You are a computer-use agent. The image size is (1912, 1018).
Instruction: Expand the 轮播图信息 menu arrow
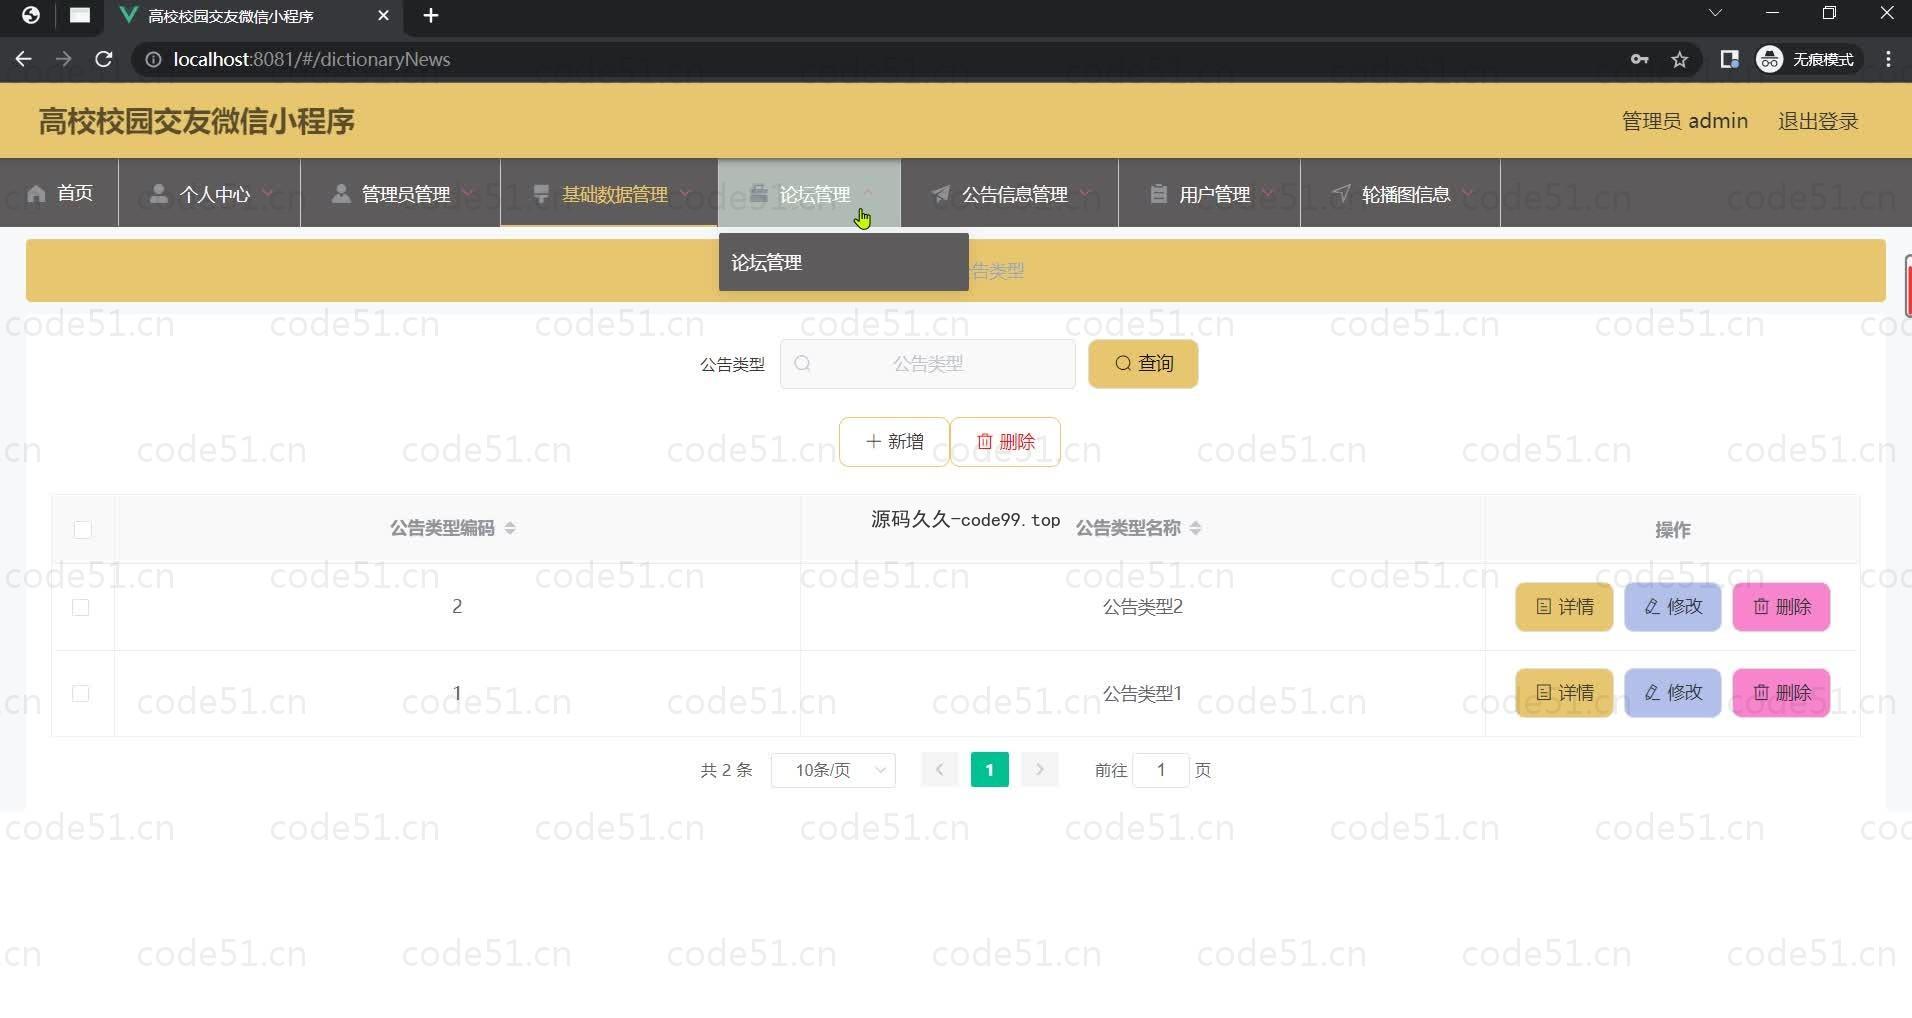point(1467,193)
